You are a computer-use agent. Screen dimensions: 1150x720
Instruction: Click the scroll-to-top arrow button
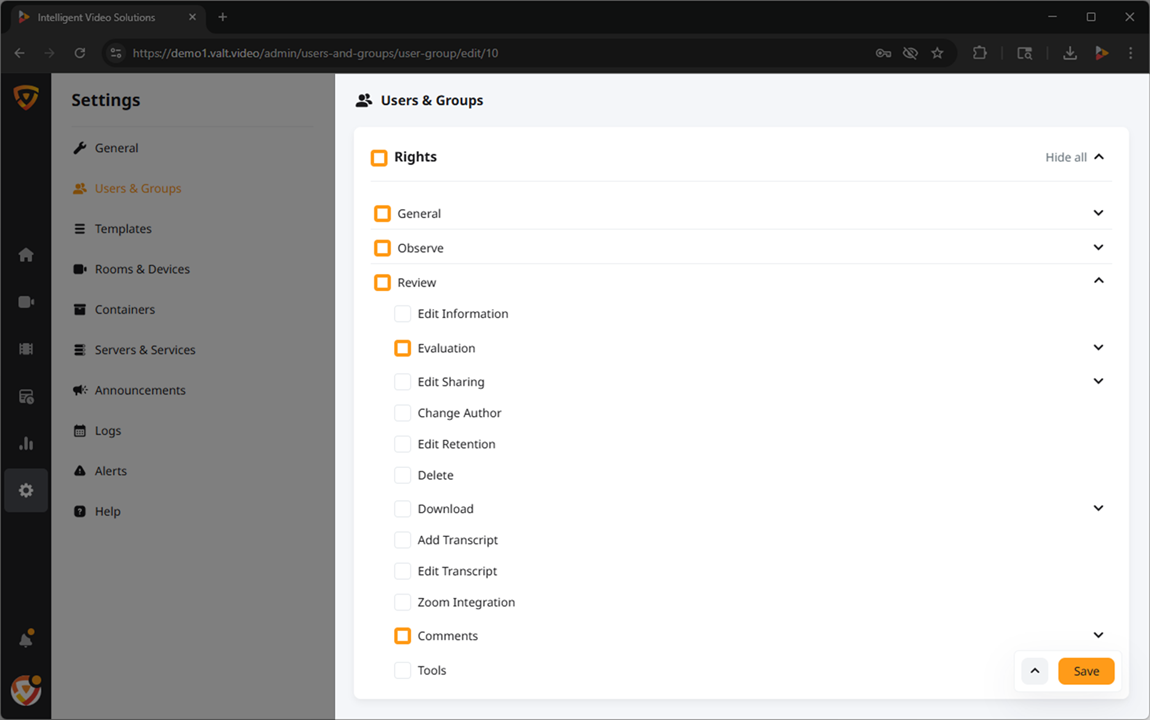click(1035, 671)
